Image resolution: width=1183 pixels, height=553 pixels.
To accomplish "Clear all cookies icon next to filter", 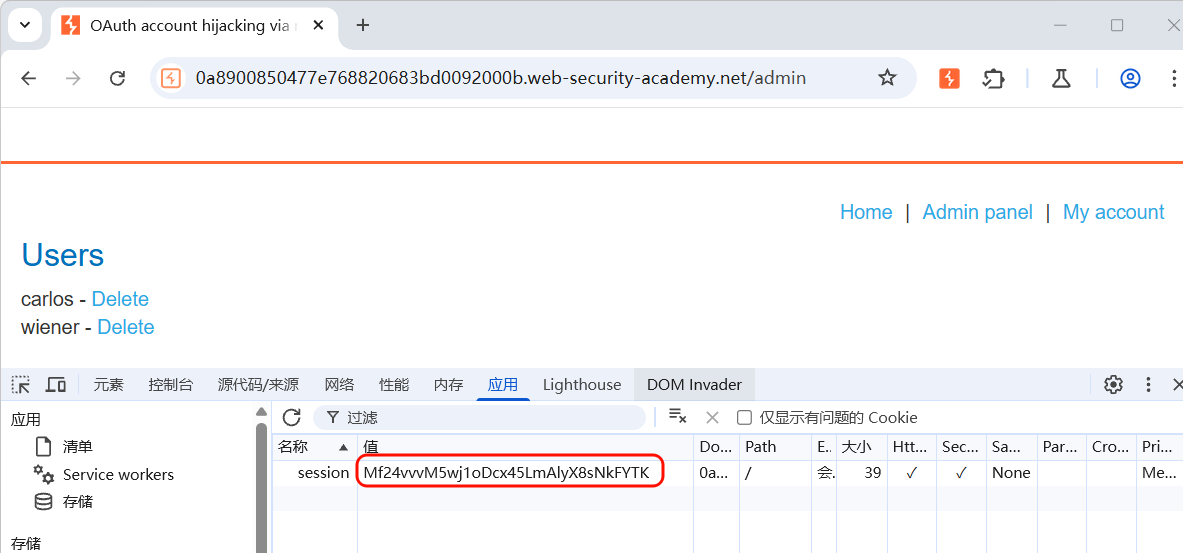I will (677, 417).
